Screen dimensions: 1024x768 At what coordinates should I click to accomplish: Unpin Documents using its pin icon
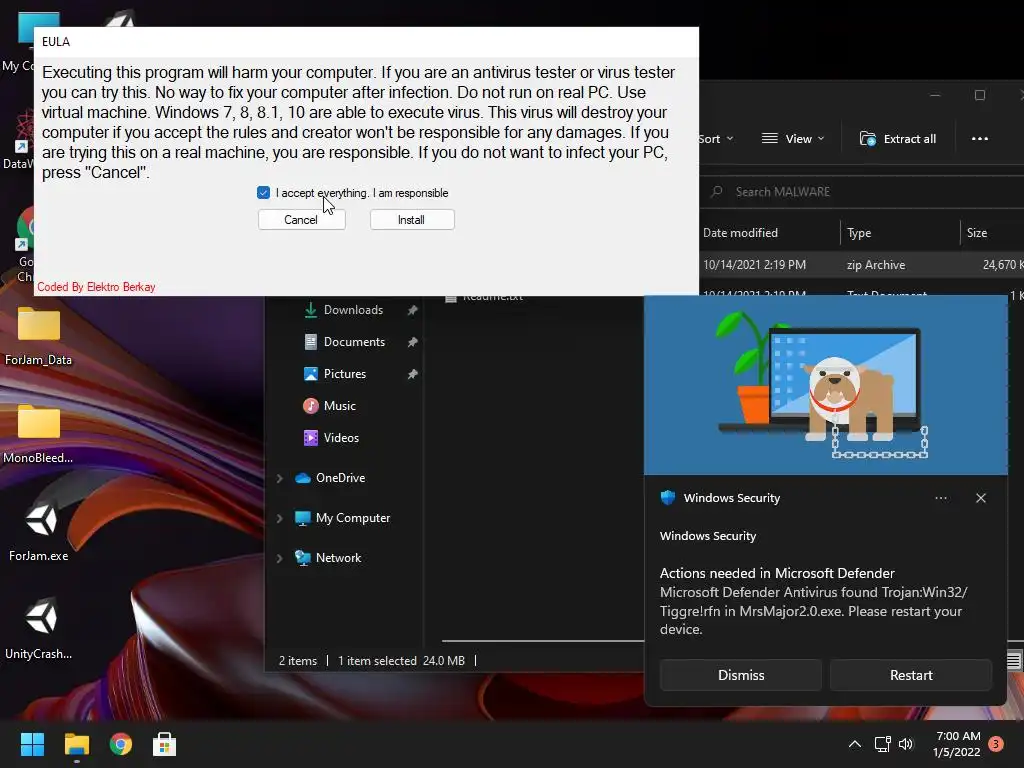(412, 342)
